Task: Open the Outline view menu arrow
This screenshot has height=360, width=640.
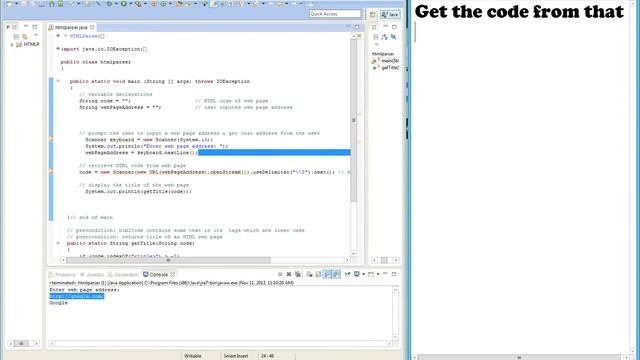Action: 376,44
